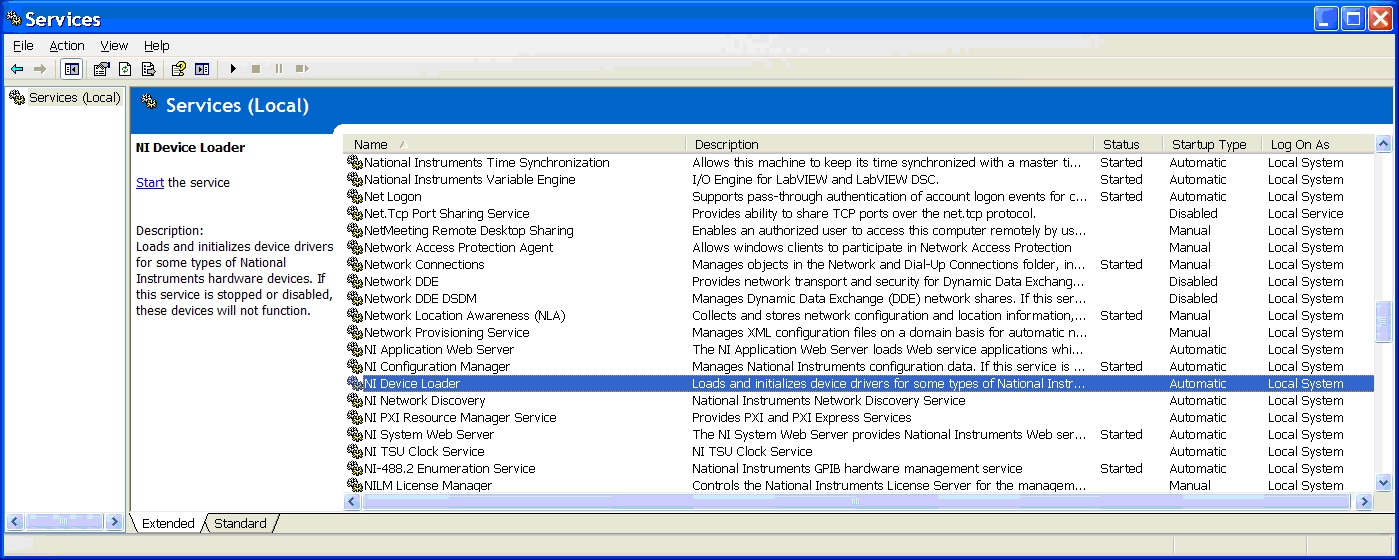
Task: Switch to the Extended tab
Action: click(168, 523)
